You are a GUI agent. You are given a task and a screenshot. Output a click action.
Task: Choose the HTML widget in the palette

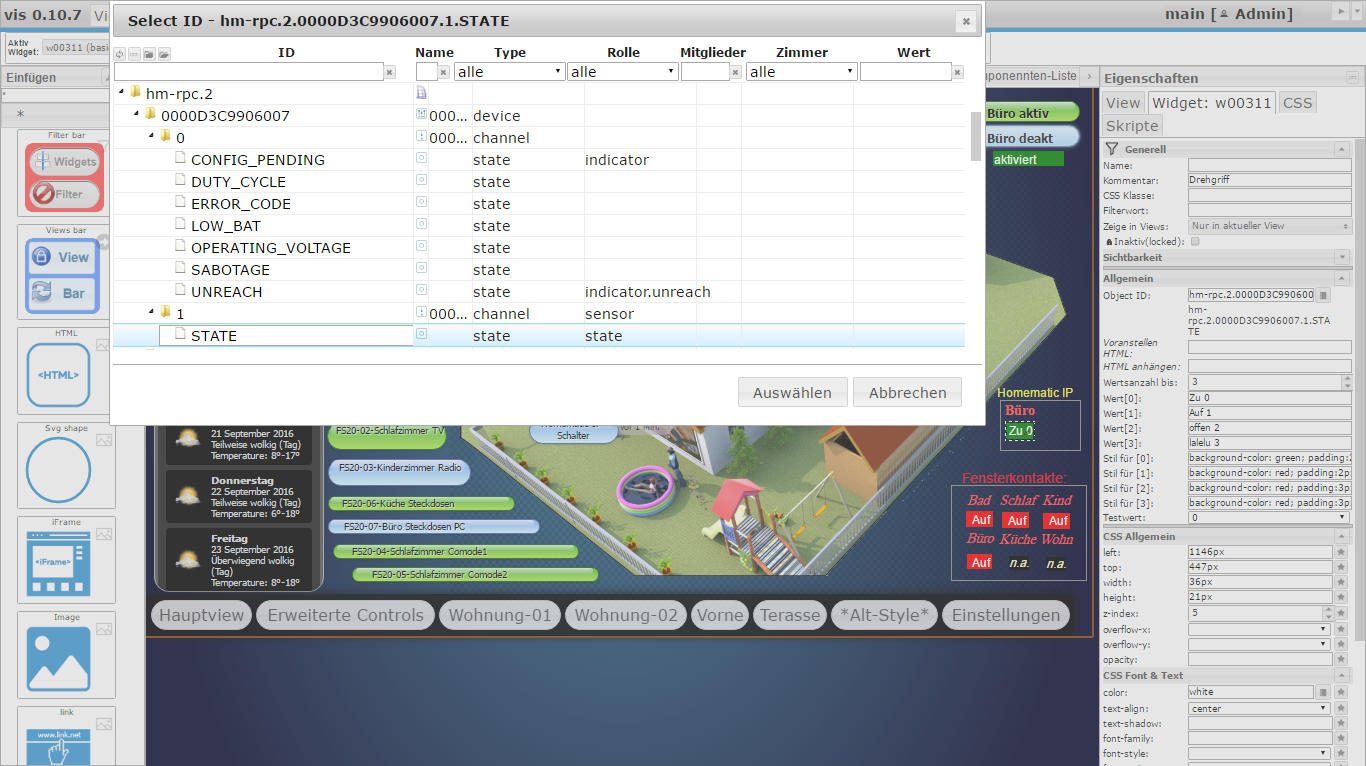(66, 371)
